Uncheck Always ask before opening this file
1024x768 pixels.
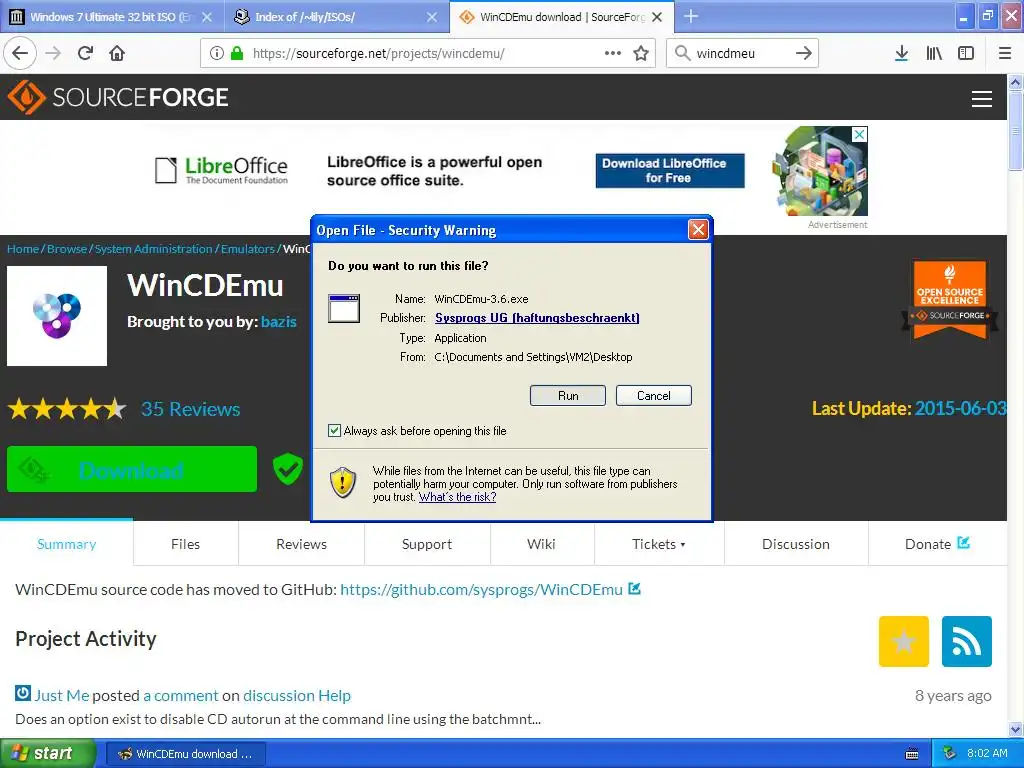(x=334, y=430)
